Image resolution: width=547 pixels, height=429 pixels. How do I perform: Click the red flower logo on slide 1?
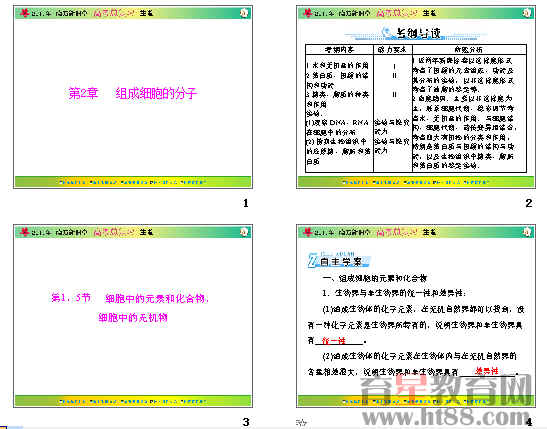(24, 13)
